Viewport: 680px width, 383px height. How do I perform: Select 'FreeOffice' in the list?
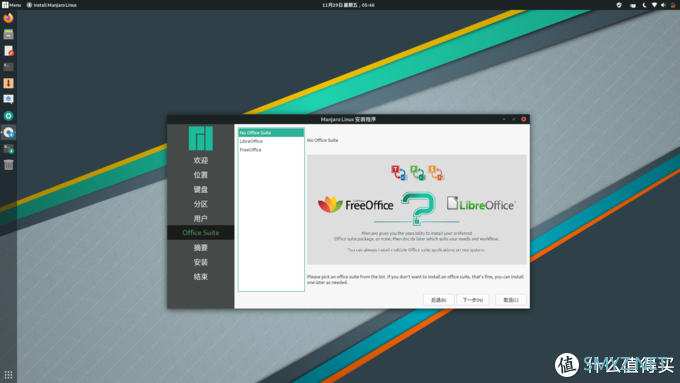271,150
